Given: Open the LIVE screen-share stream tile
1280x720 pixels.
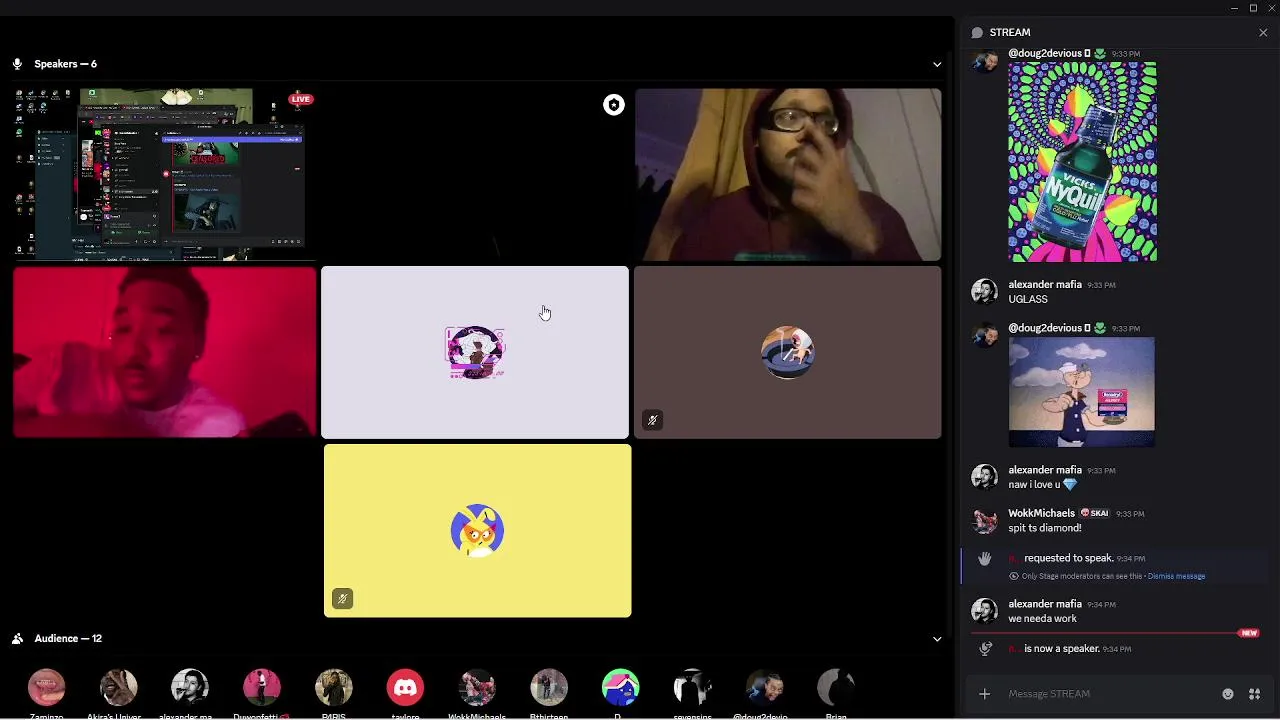Looking at the screenshot, I should pos(165,174).
